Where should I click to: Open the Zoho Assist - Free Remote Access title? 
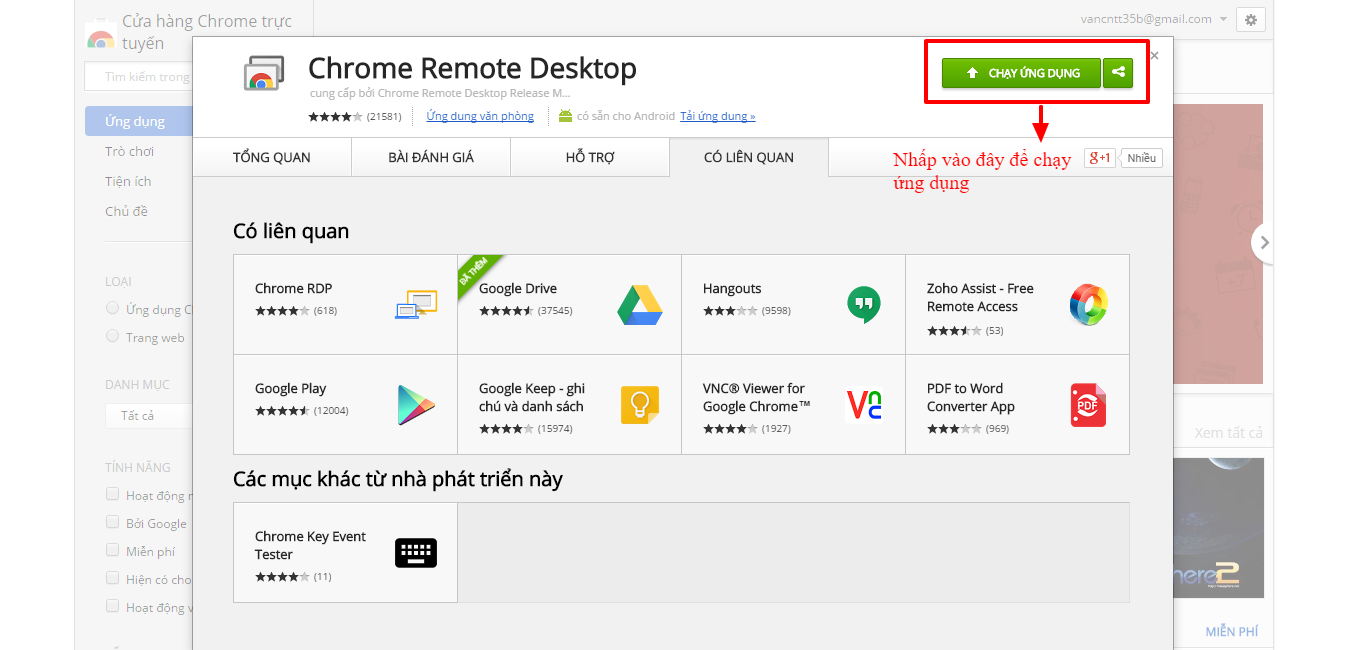tap(980, 297)
